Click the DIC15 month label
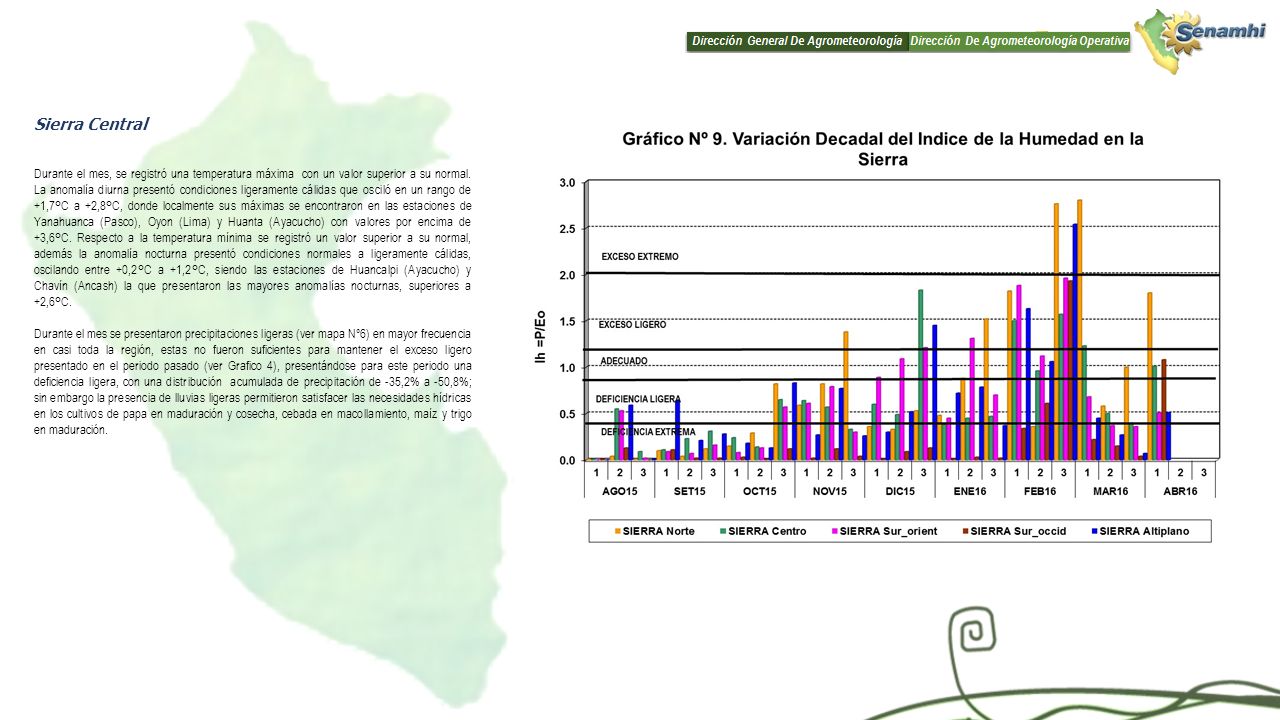 pyautogui.click(x=900, y=491)
